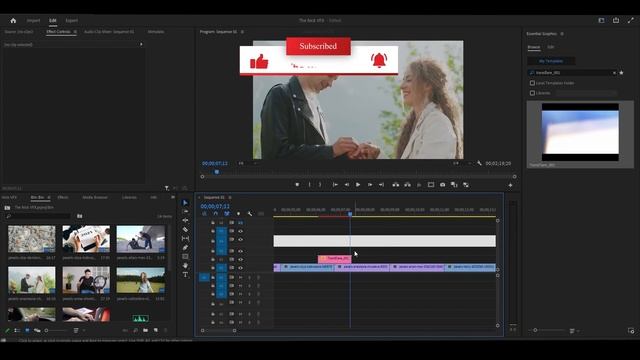The width and height of the screenshot is (640, 360).
Task: Clear the Essential Graphics search text
Action: 614,73
